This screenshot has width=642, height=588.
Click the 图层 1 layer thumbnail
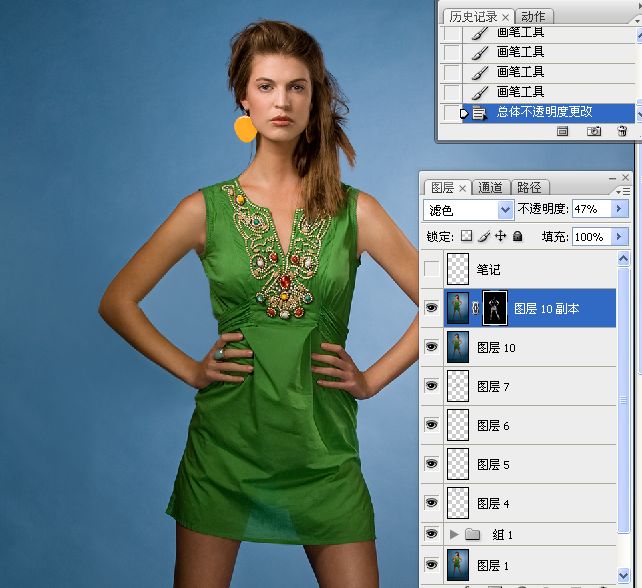coord(458,565)
